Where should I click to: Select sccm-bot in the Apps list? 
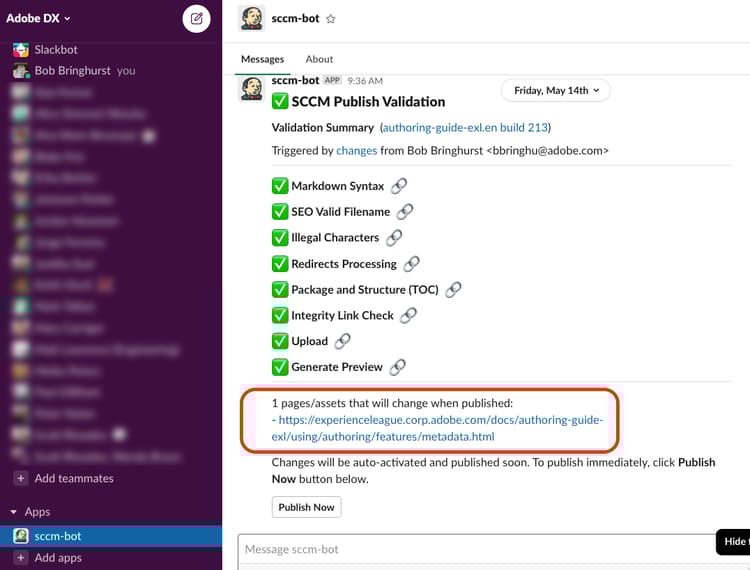tap(111, 536)
